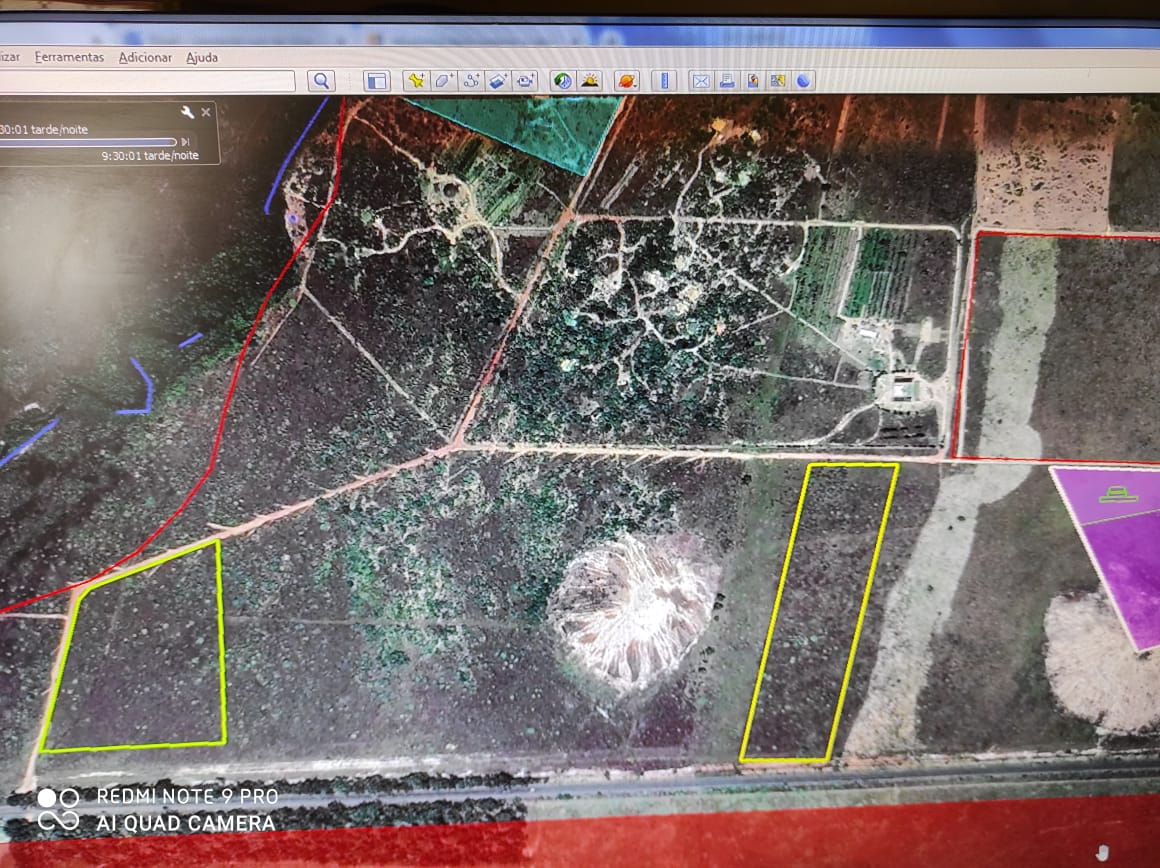Image resolution: width=1160 pixels, height=868 pixels.
Task: Click the time slider bar
Action: click(87, 142)
